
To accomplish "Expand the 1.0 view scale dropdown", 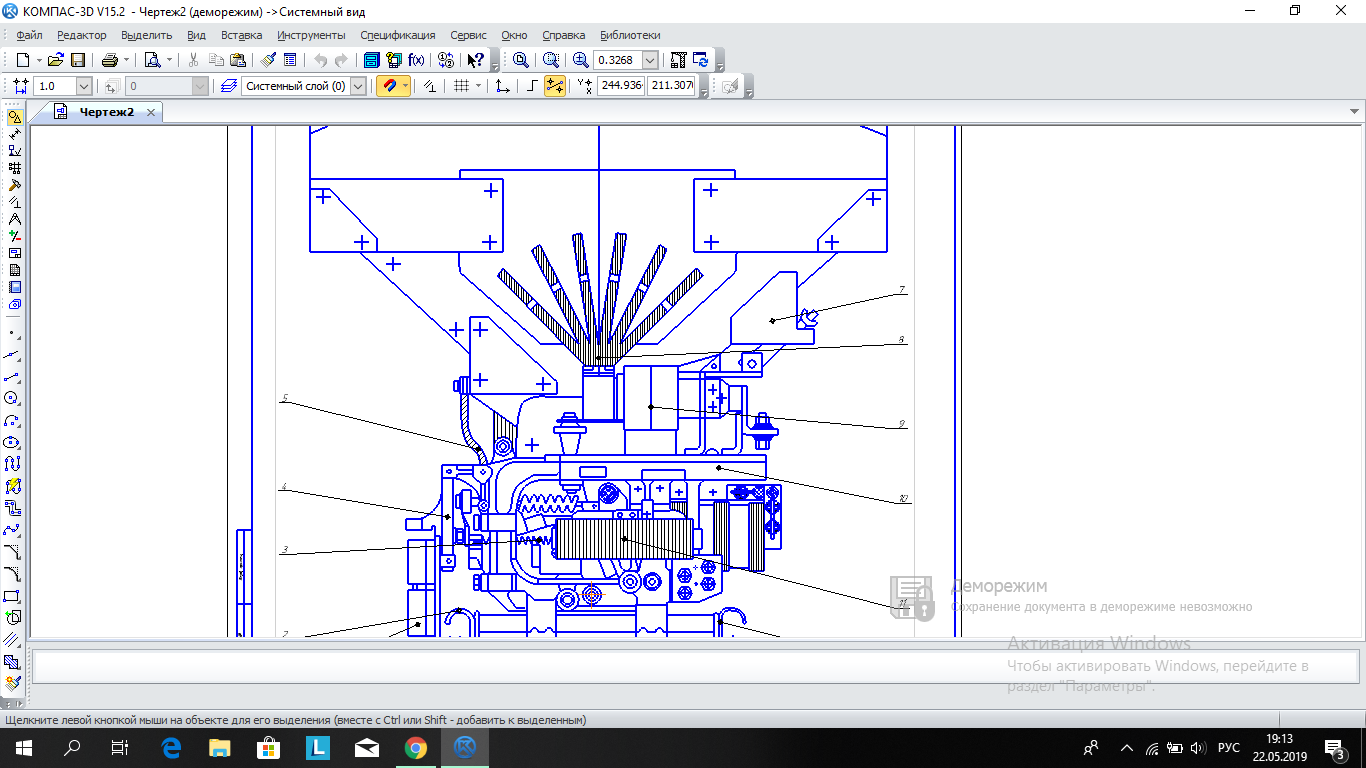I will pyautogui.click(x=83, y=86).
